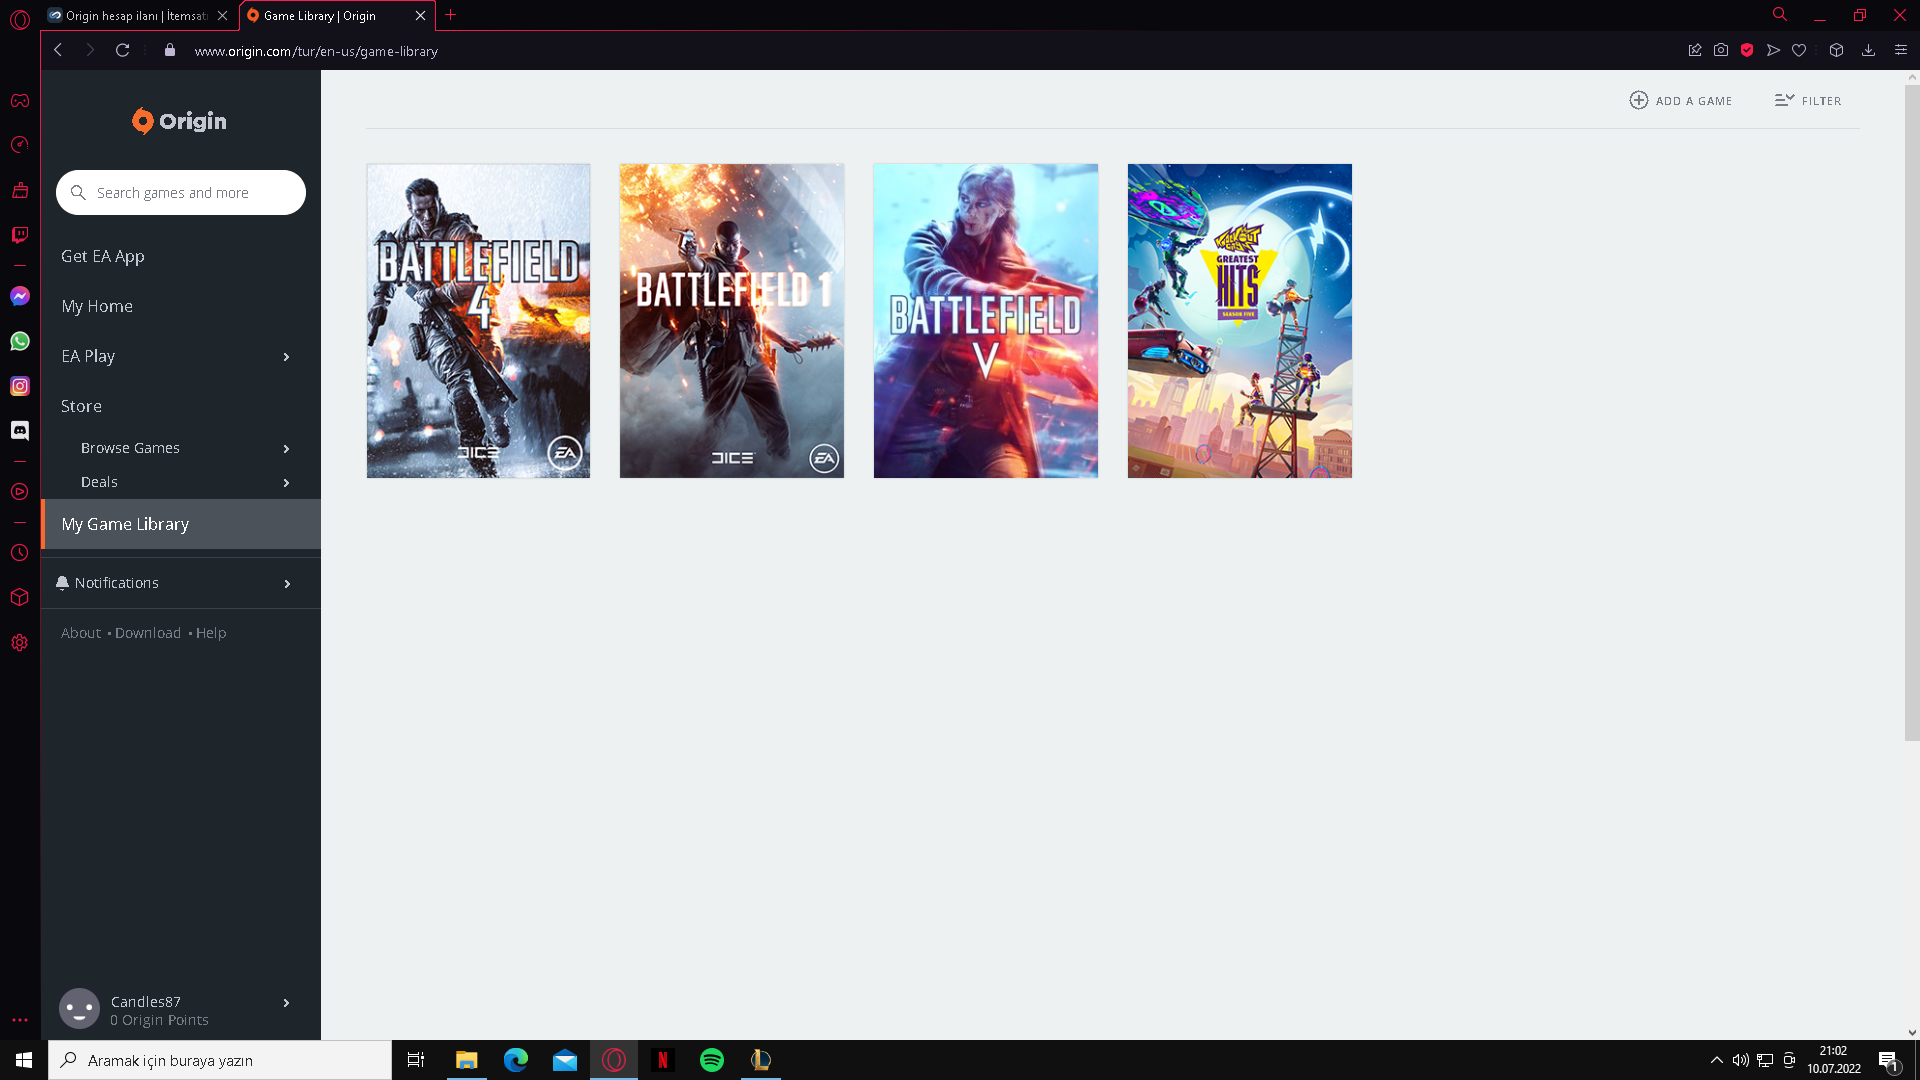
Task: Open File Explorer from taskbar
Action: click(x=466, y=1060)
